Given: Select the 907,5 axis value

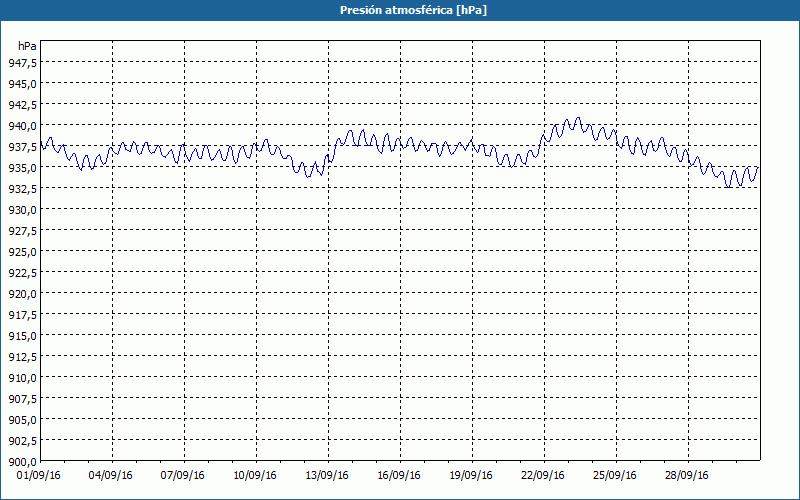Looking at the screenshot, I should pos(22,398).
